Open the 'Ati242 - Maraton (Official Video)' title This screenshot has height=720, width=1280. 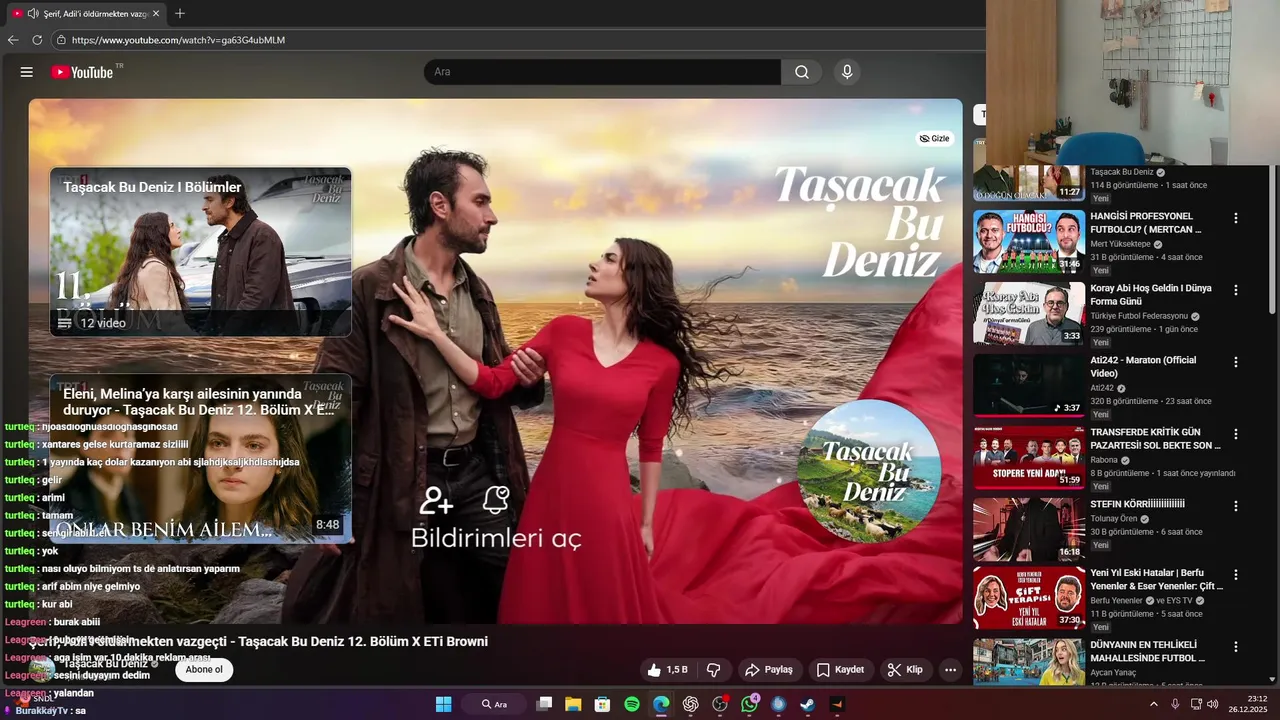pyautogui.click(x=1143, y=367)
